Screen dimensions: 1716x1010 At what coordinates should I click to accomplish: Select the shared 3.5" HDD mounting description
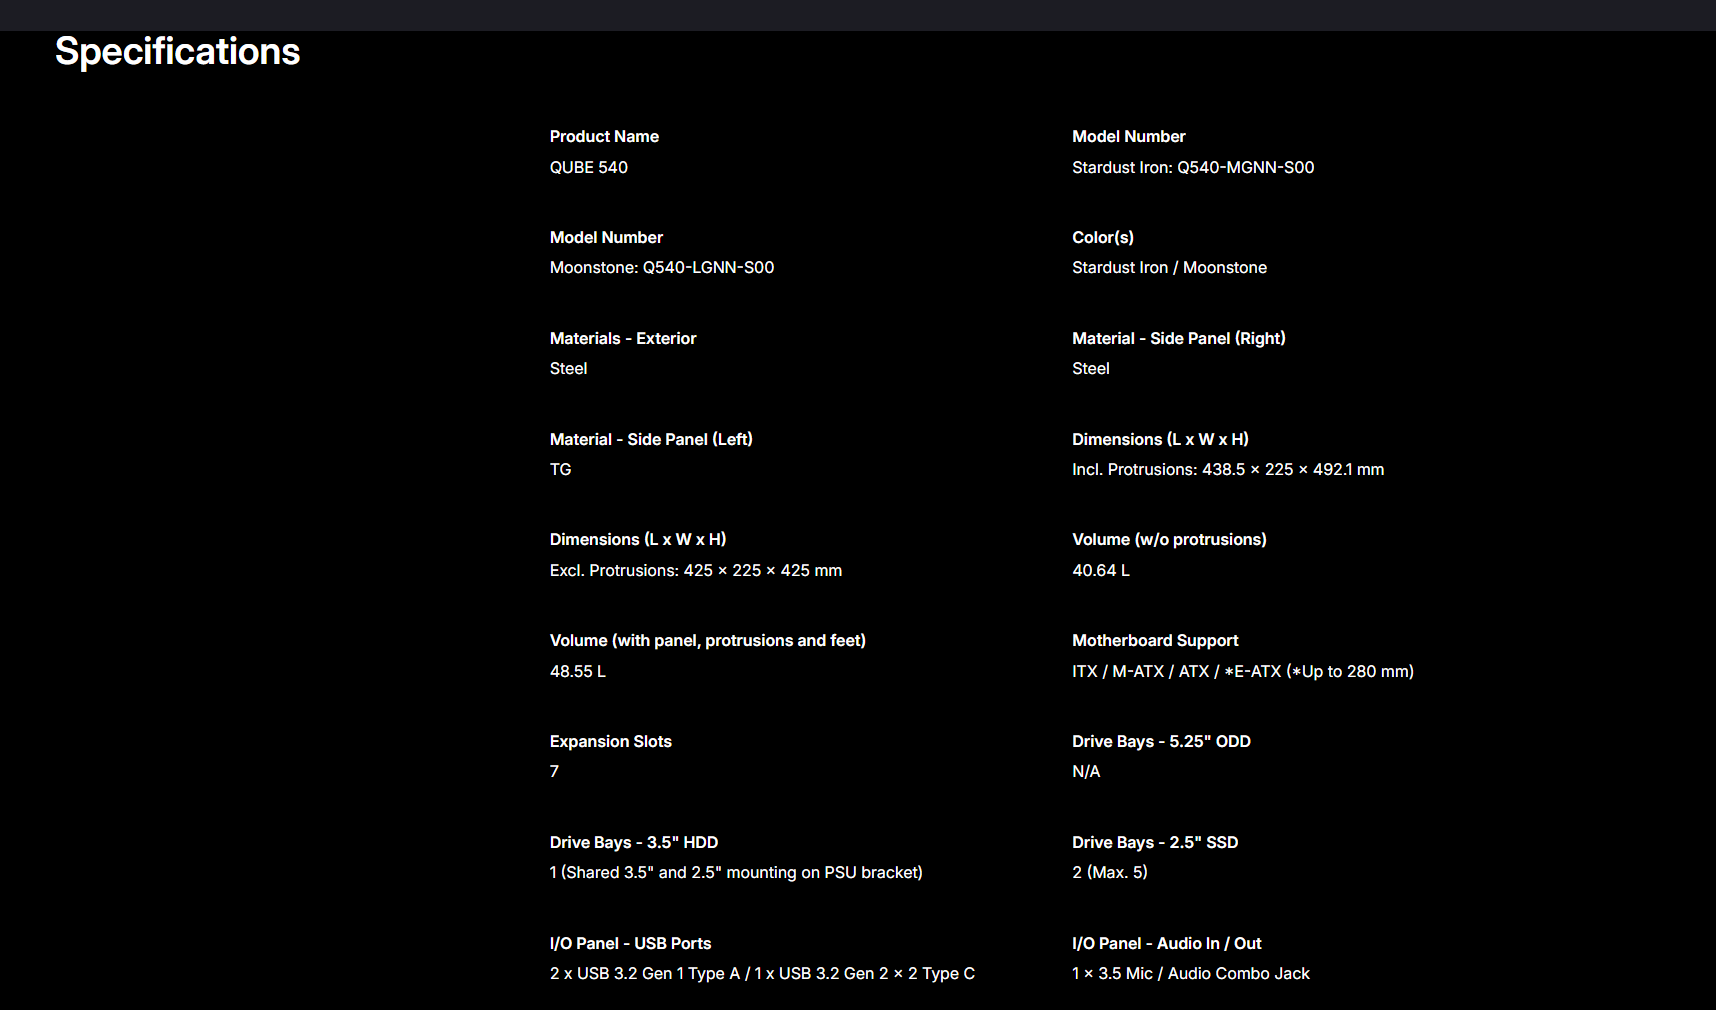tap(736, 872)
